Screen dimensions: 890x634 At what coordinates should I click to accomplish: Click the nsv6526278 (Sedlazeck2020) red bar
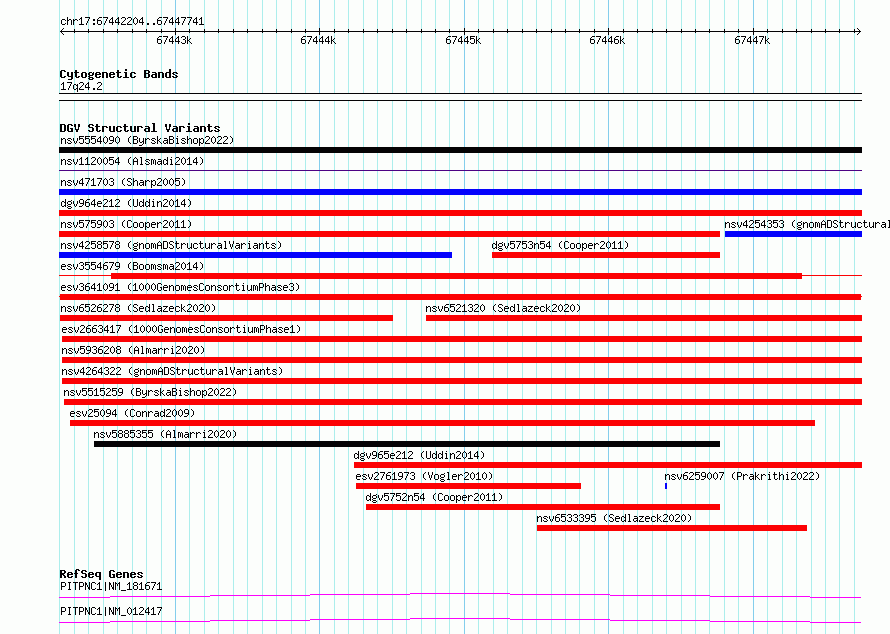pos(226,318)
